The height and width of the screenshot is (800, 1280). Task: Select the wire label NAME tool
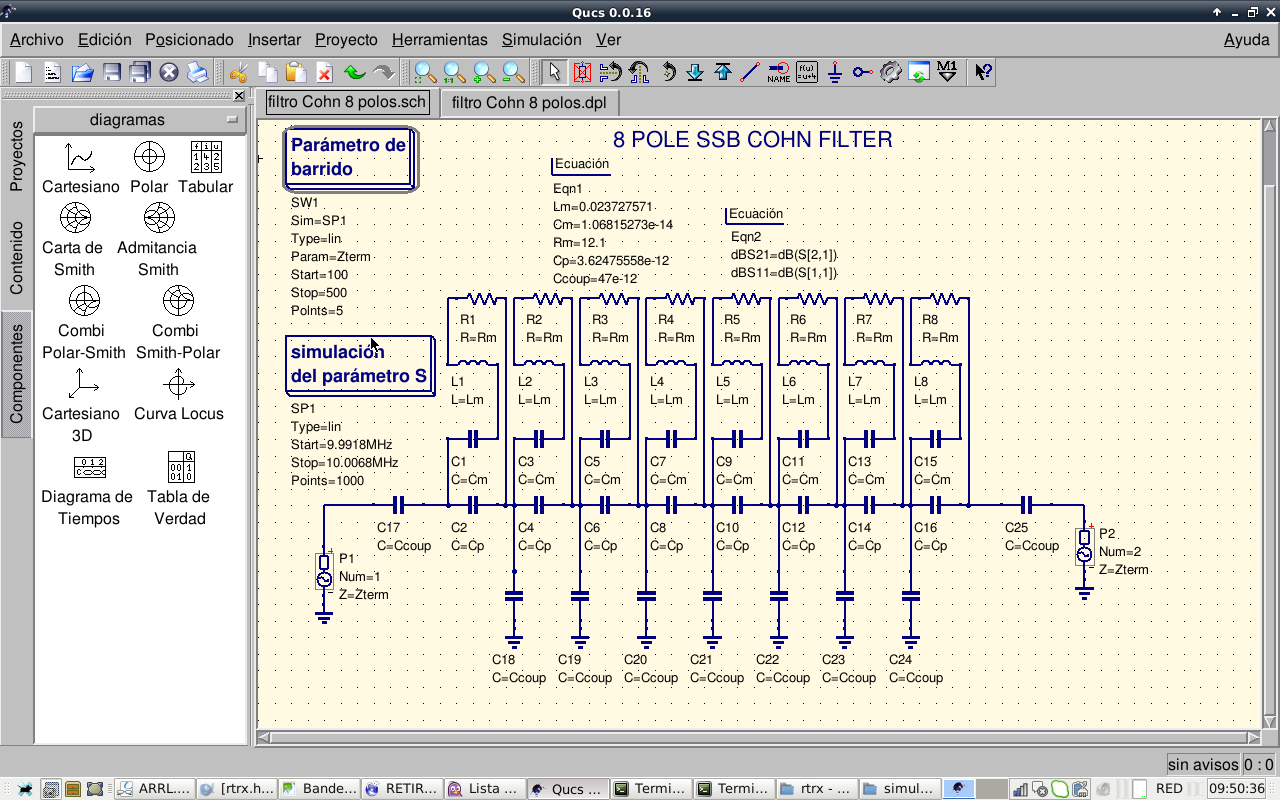click(x=778, y=72)
